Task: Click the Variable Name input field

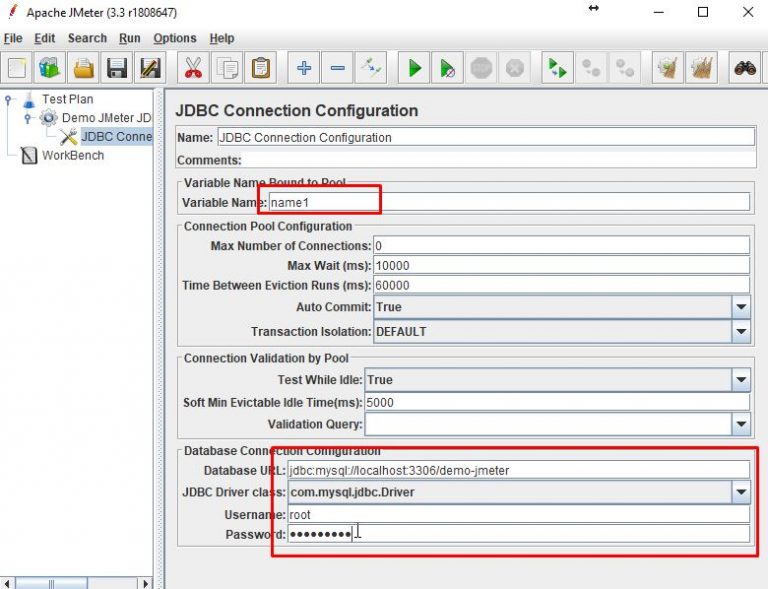Action: 509,202
